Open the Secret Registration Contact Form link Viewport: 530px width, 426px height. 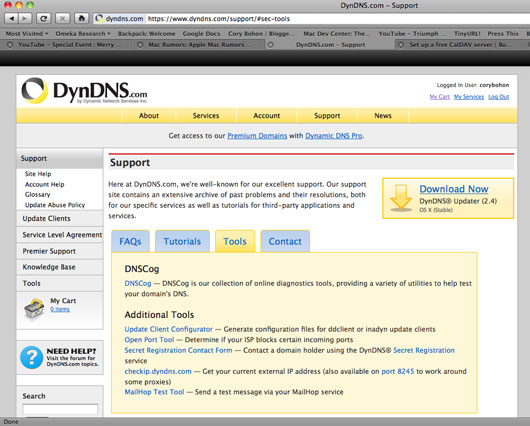click(x=178, y=350)
